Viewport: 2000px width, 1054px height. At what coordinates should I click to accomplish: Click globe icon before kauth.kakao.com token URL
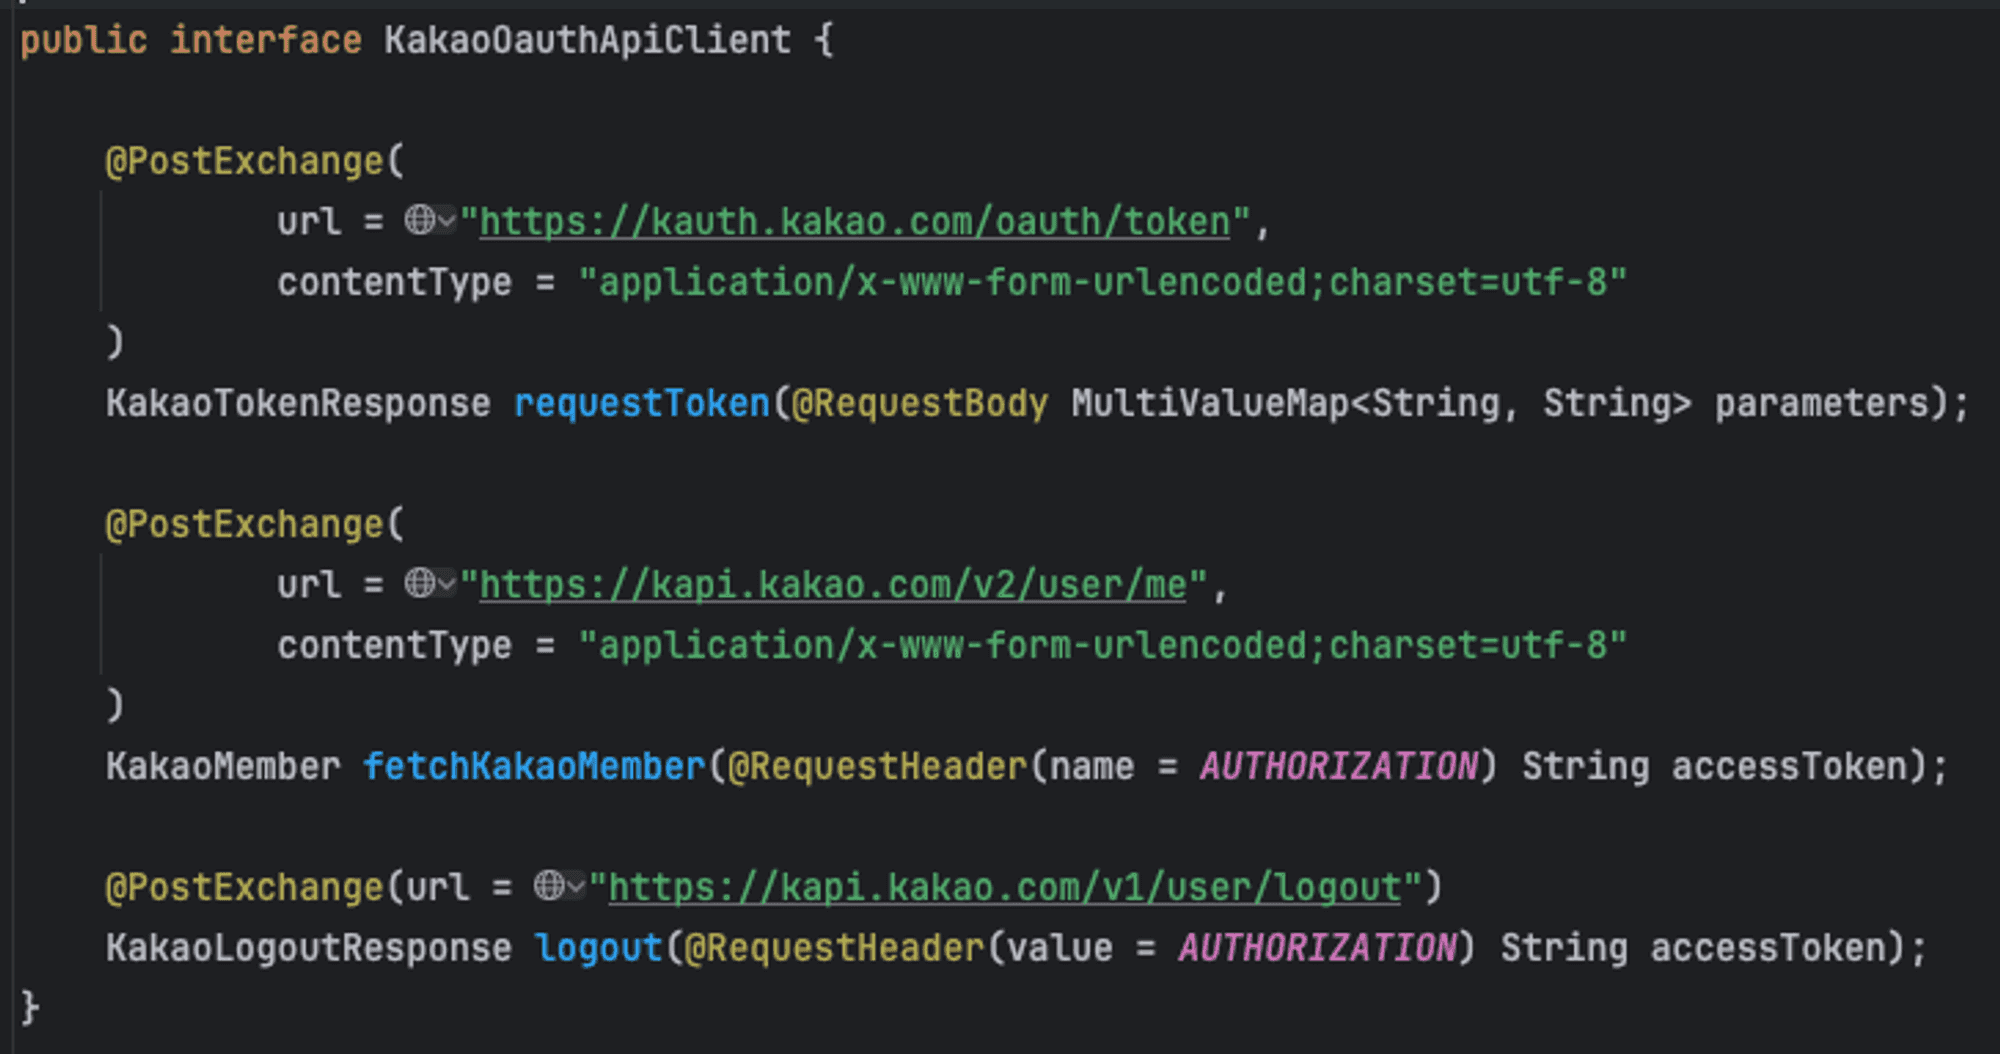pos(419,220)
